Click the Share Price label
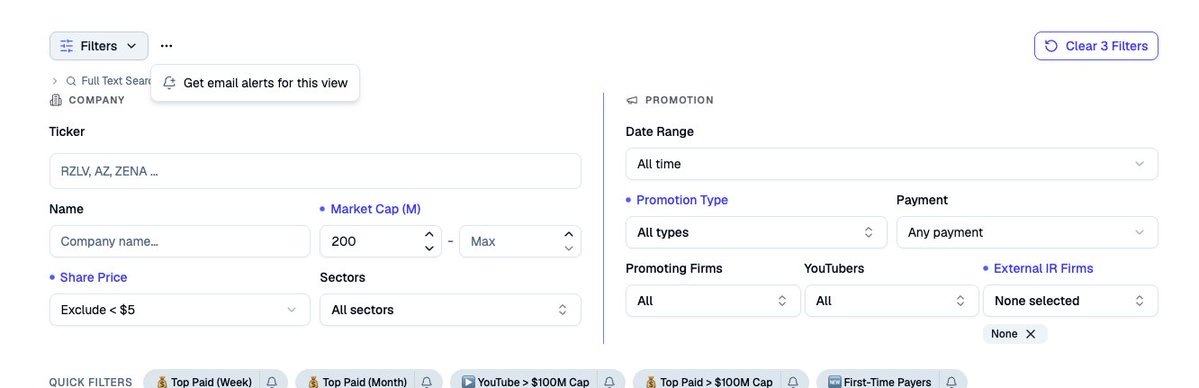This screenshot has height=388, width=1199. pos(93,277)
